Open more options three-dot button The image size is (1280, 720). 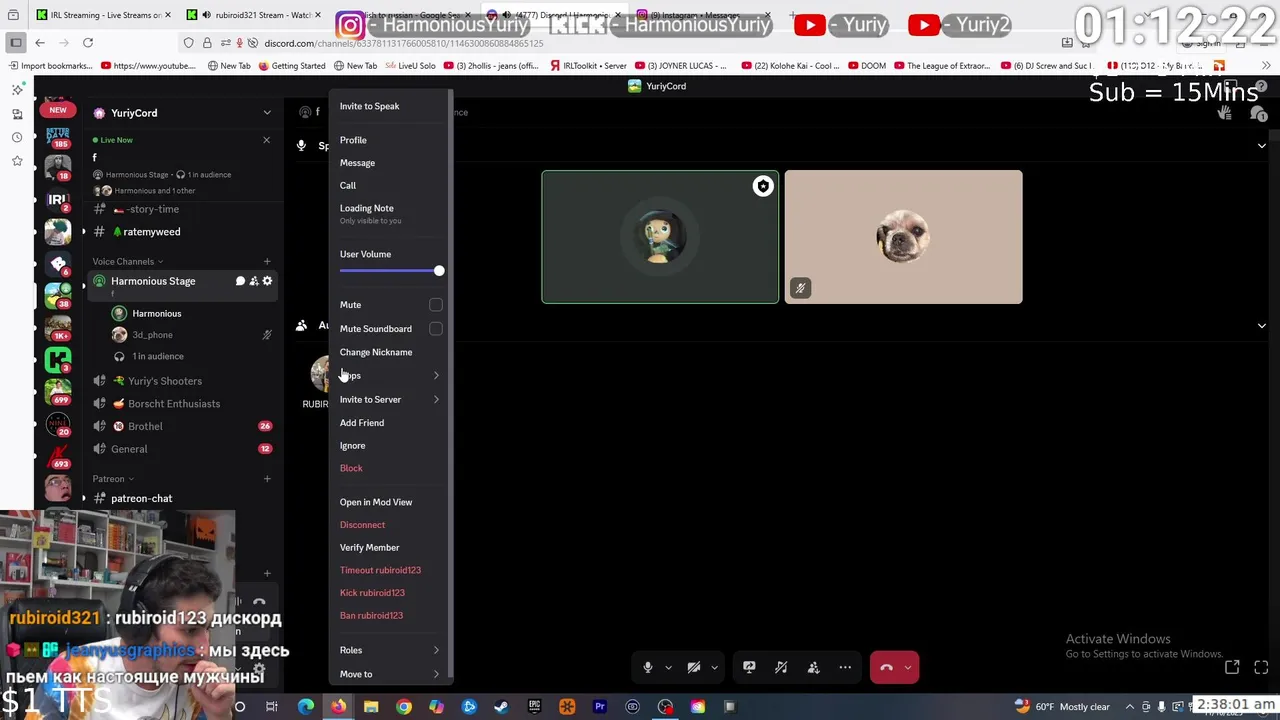845,667
